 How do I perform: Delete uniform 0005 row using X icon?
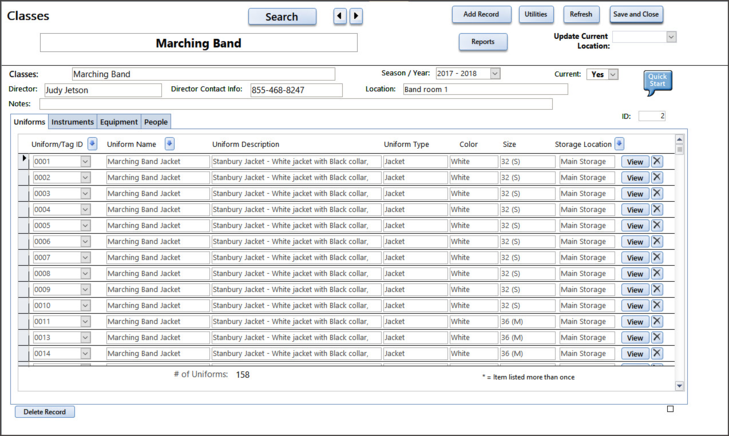(657, 225)
